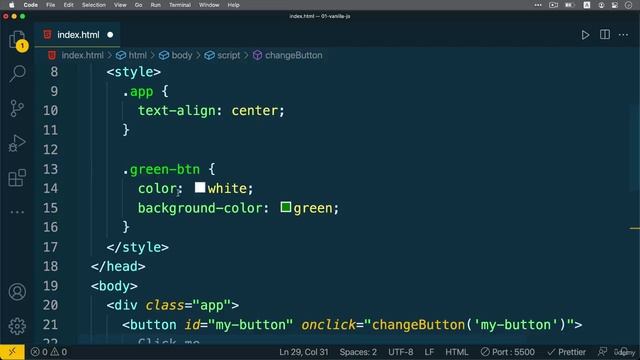This screenshot has width=640, height=360.
Task: Click the green color swatch on line 15
Action: (x=286, y=207)
